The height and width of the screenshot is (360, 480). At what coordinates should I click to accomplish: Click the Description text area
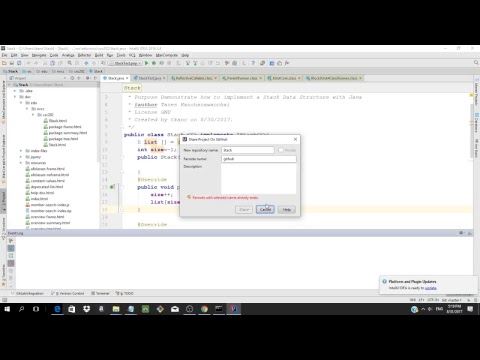(259, 179)
